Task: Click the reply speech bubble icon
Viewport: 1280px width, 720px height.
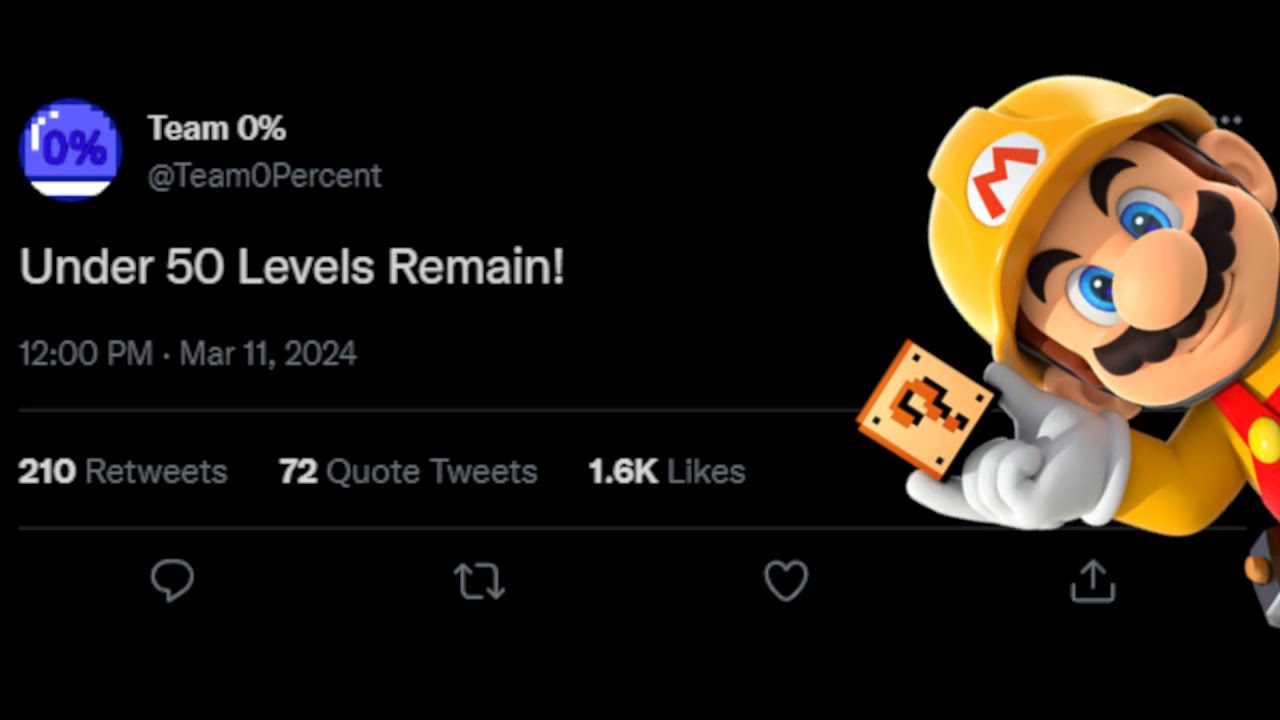Action: [172, 580]
